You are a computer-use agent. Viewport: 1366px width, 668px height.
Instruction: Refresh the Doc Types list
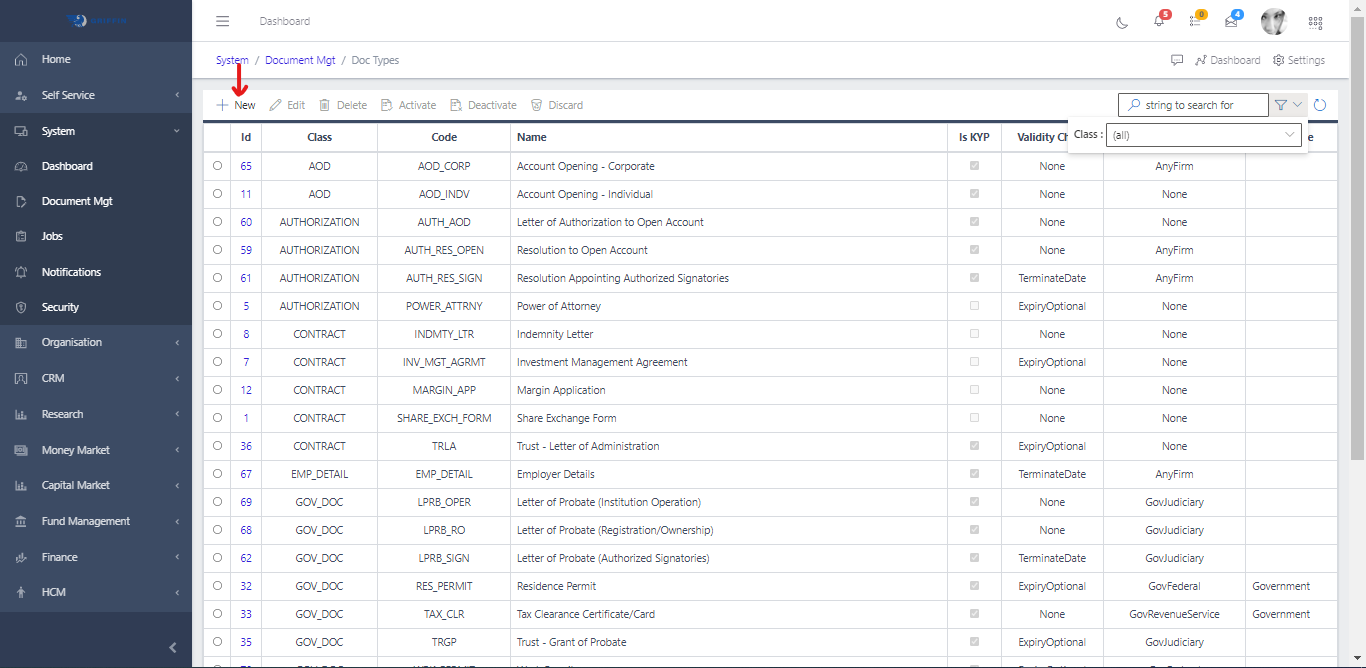[1320, 104]
